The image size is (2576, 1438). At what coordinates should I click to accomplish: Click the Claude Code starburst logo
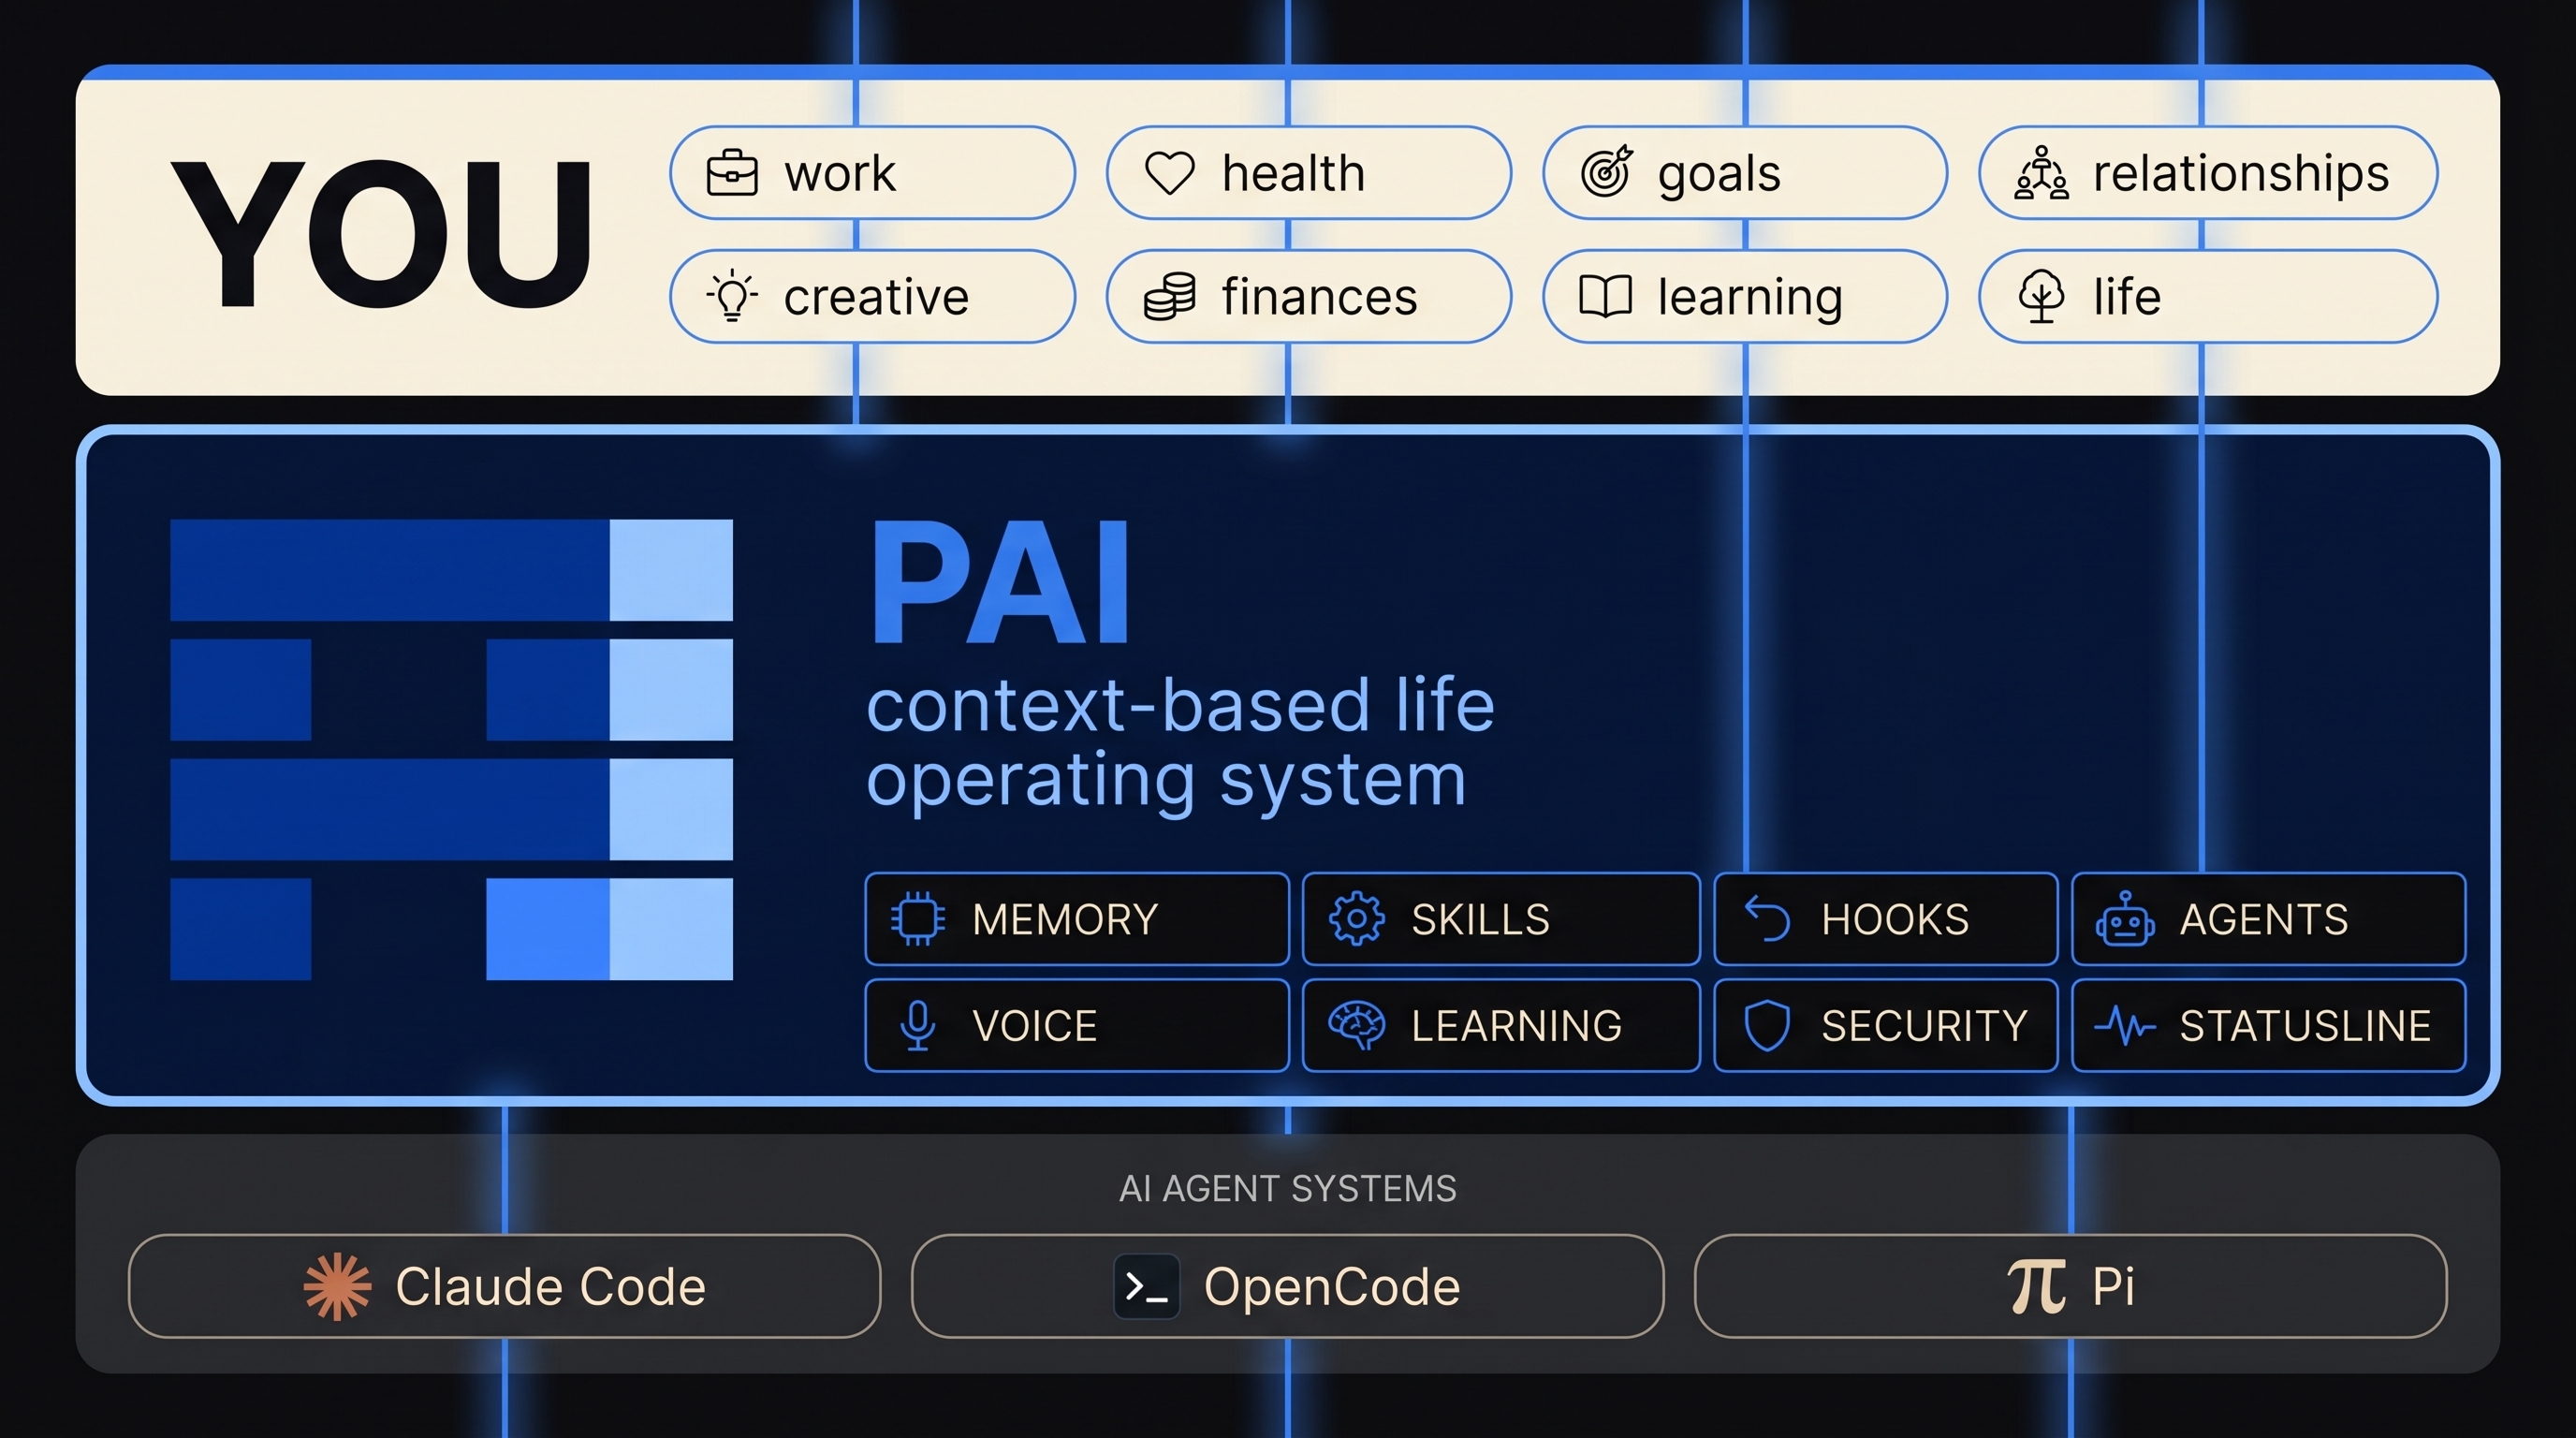[x=339, y=1286]
